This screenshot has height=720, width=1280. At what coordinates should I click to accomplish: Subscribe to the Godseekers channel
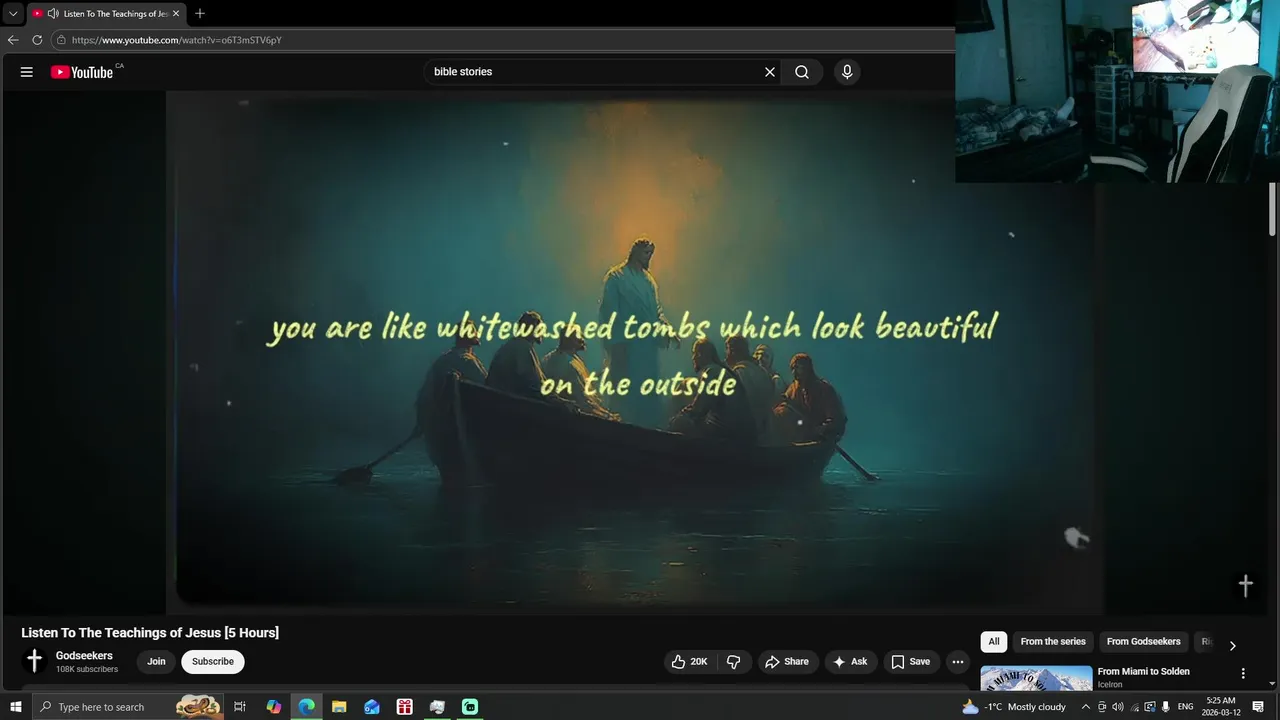pyautogui.click(x=213, y=662)
